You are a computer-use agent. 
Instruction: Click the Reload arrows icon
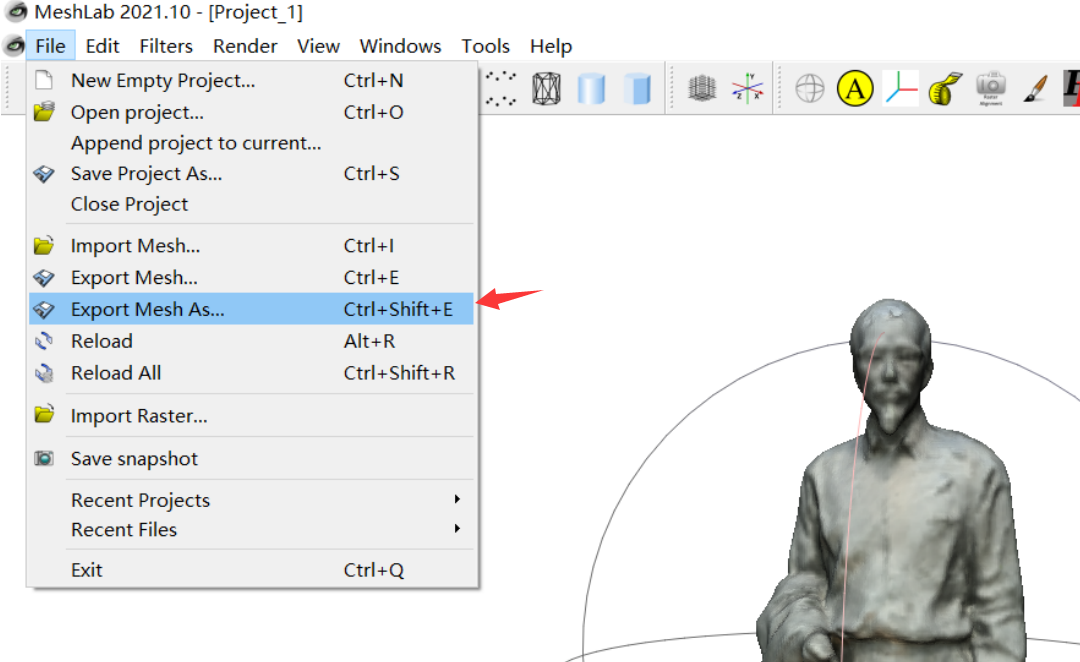44,341
